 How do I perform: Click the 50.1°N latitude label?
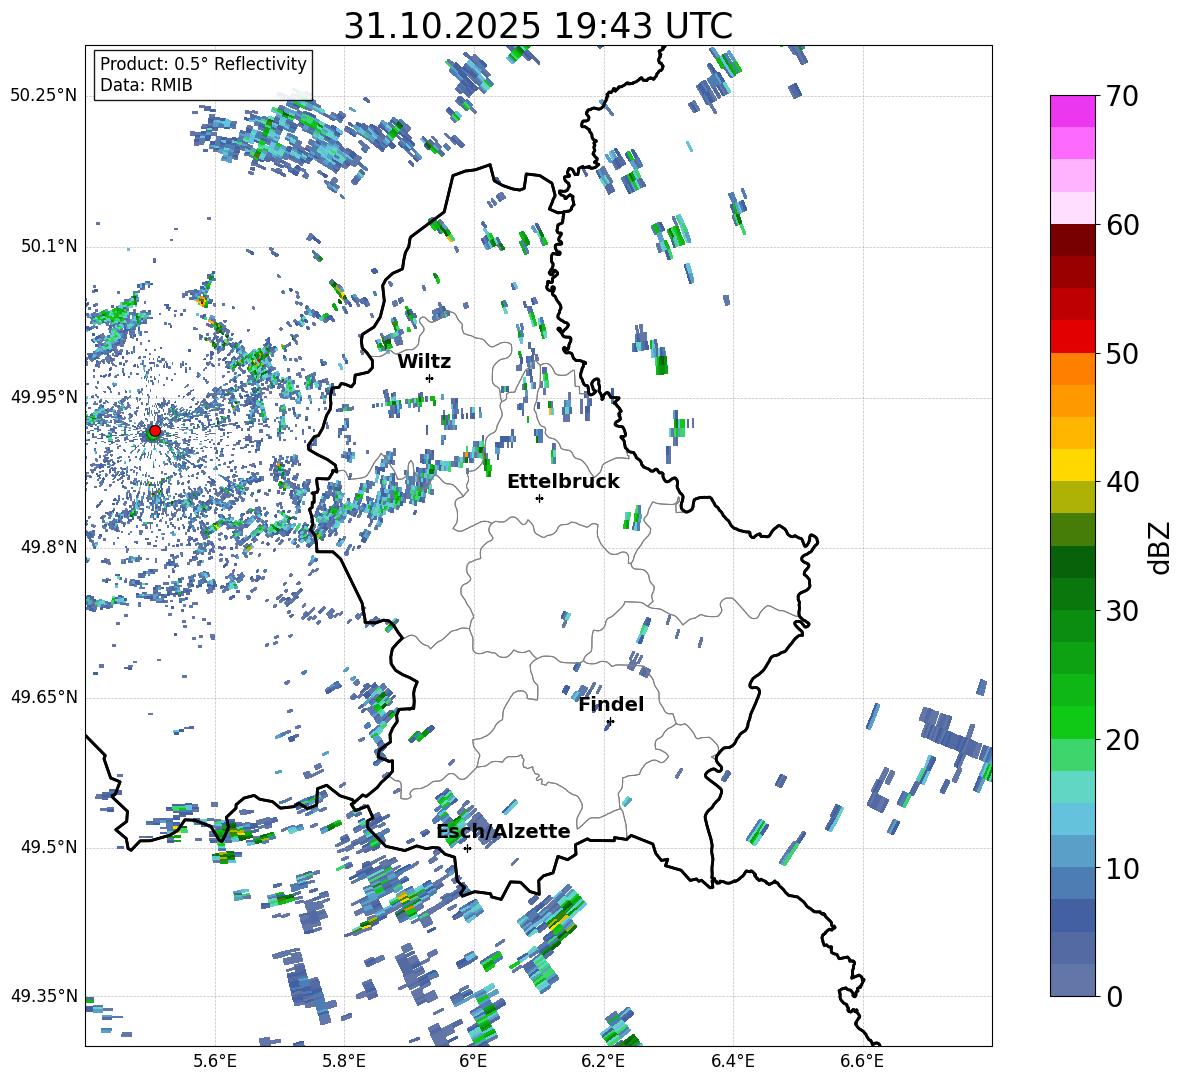pyautogui.click(x=49, y=247)
